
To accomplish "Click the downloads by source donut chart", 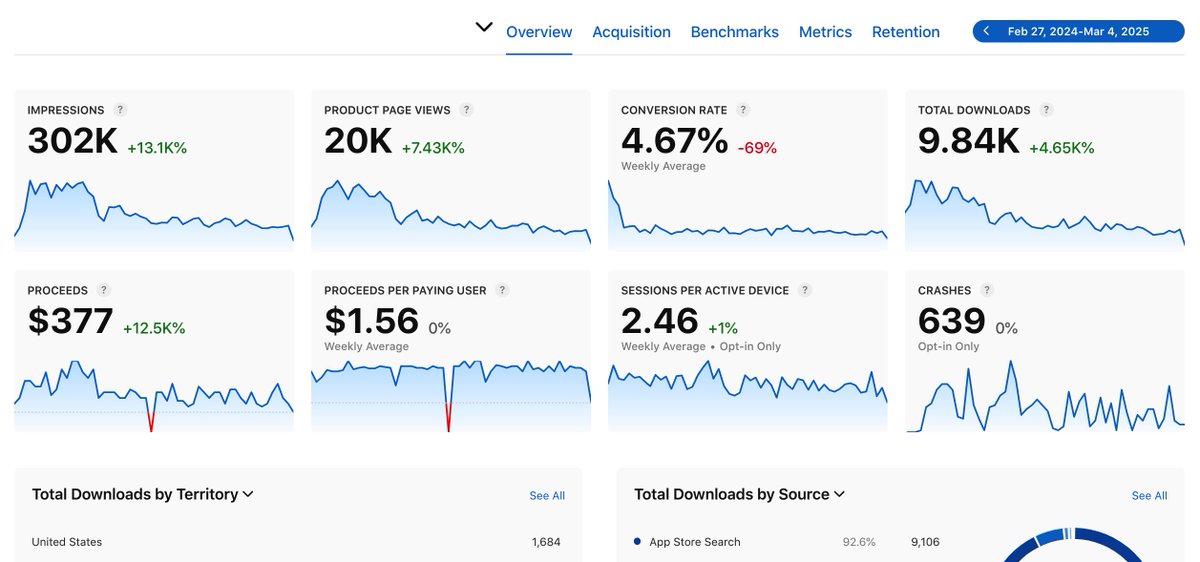I will pyautogui.click(x=1072, y=543).
